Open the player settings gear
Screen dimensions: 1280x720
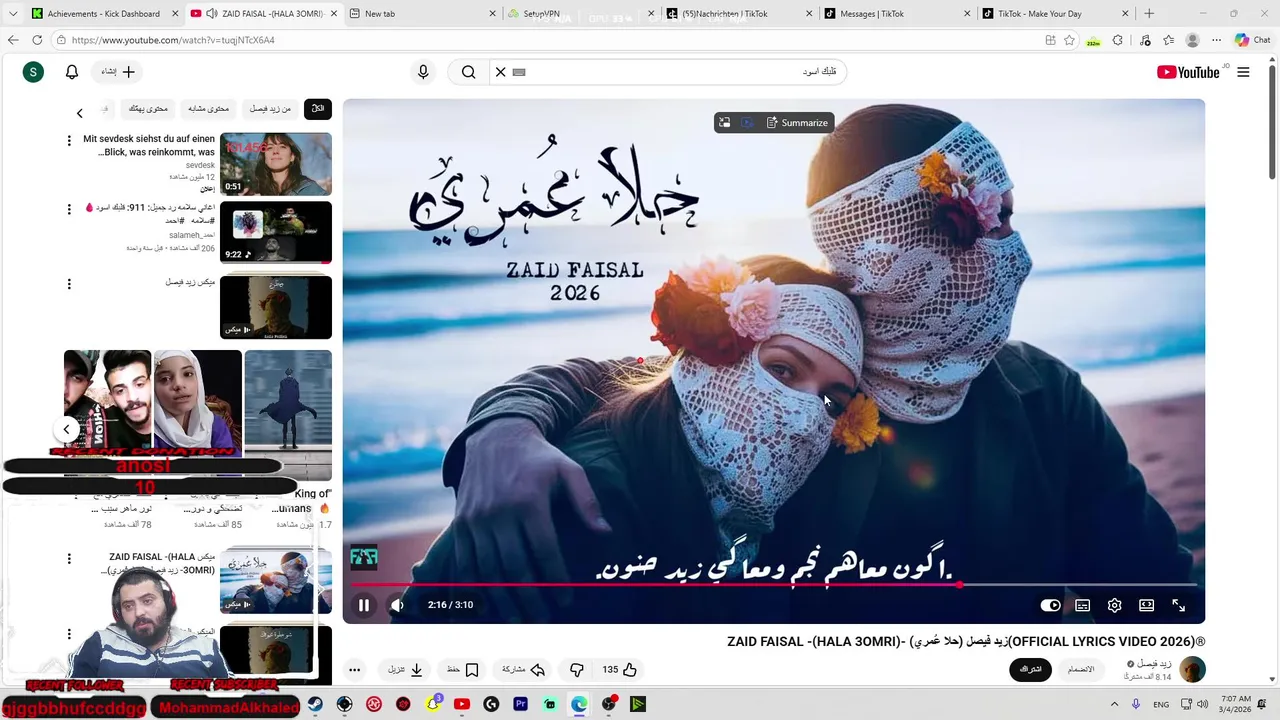(1114, 605)
